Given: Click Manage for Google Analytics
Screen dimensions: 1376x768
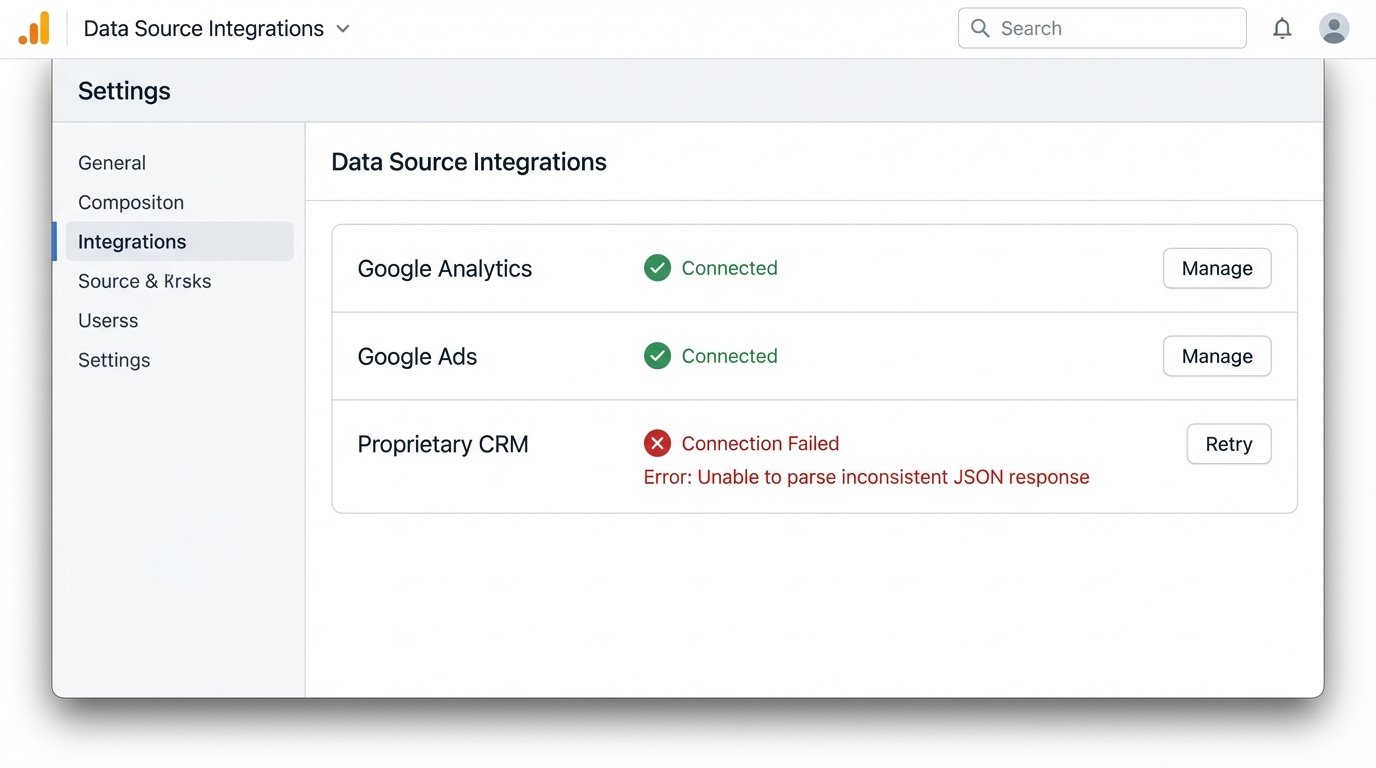Looking at the screenshot, I should point(1216,267).
